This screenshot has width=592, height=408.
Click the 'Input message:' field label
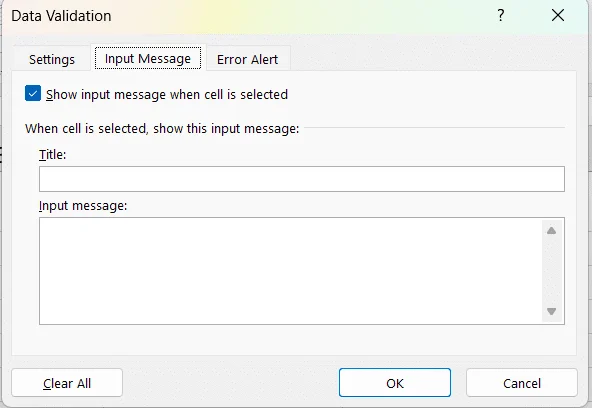pyautogui.click(x=83, y=206)
